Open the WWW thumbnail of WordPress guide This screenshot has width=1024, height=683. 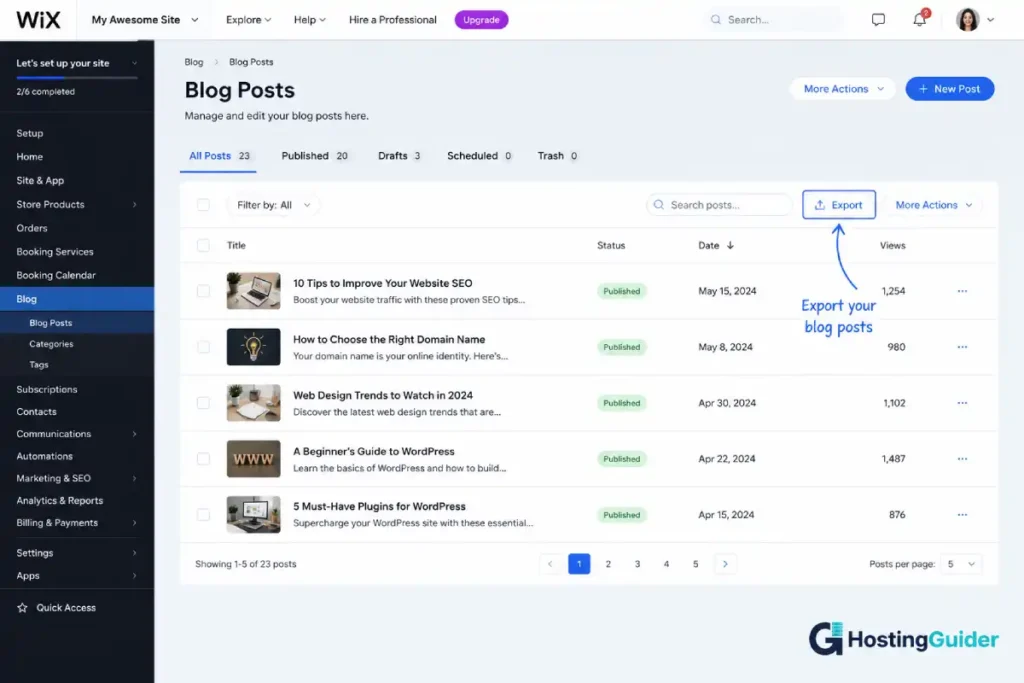tap(253, 458)
